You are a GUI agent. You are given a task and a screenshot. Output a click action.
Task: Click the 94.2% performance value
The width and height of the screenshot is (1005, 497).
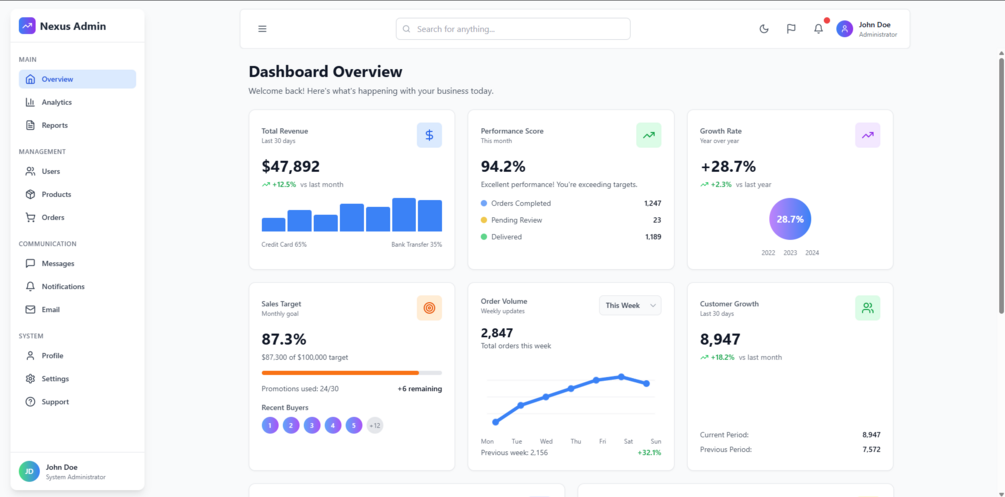(503, 167)
